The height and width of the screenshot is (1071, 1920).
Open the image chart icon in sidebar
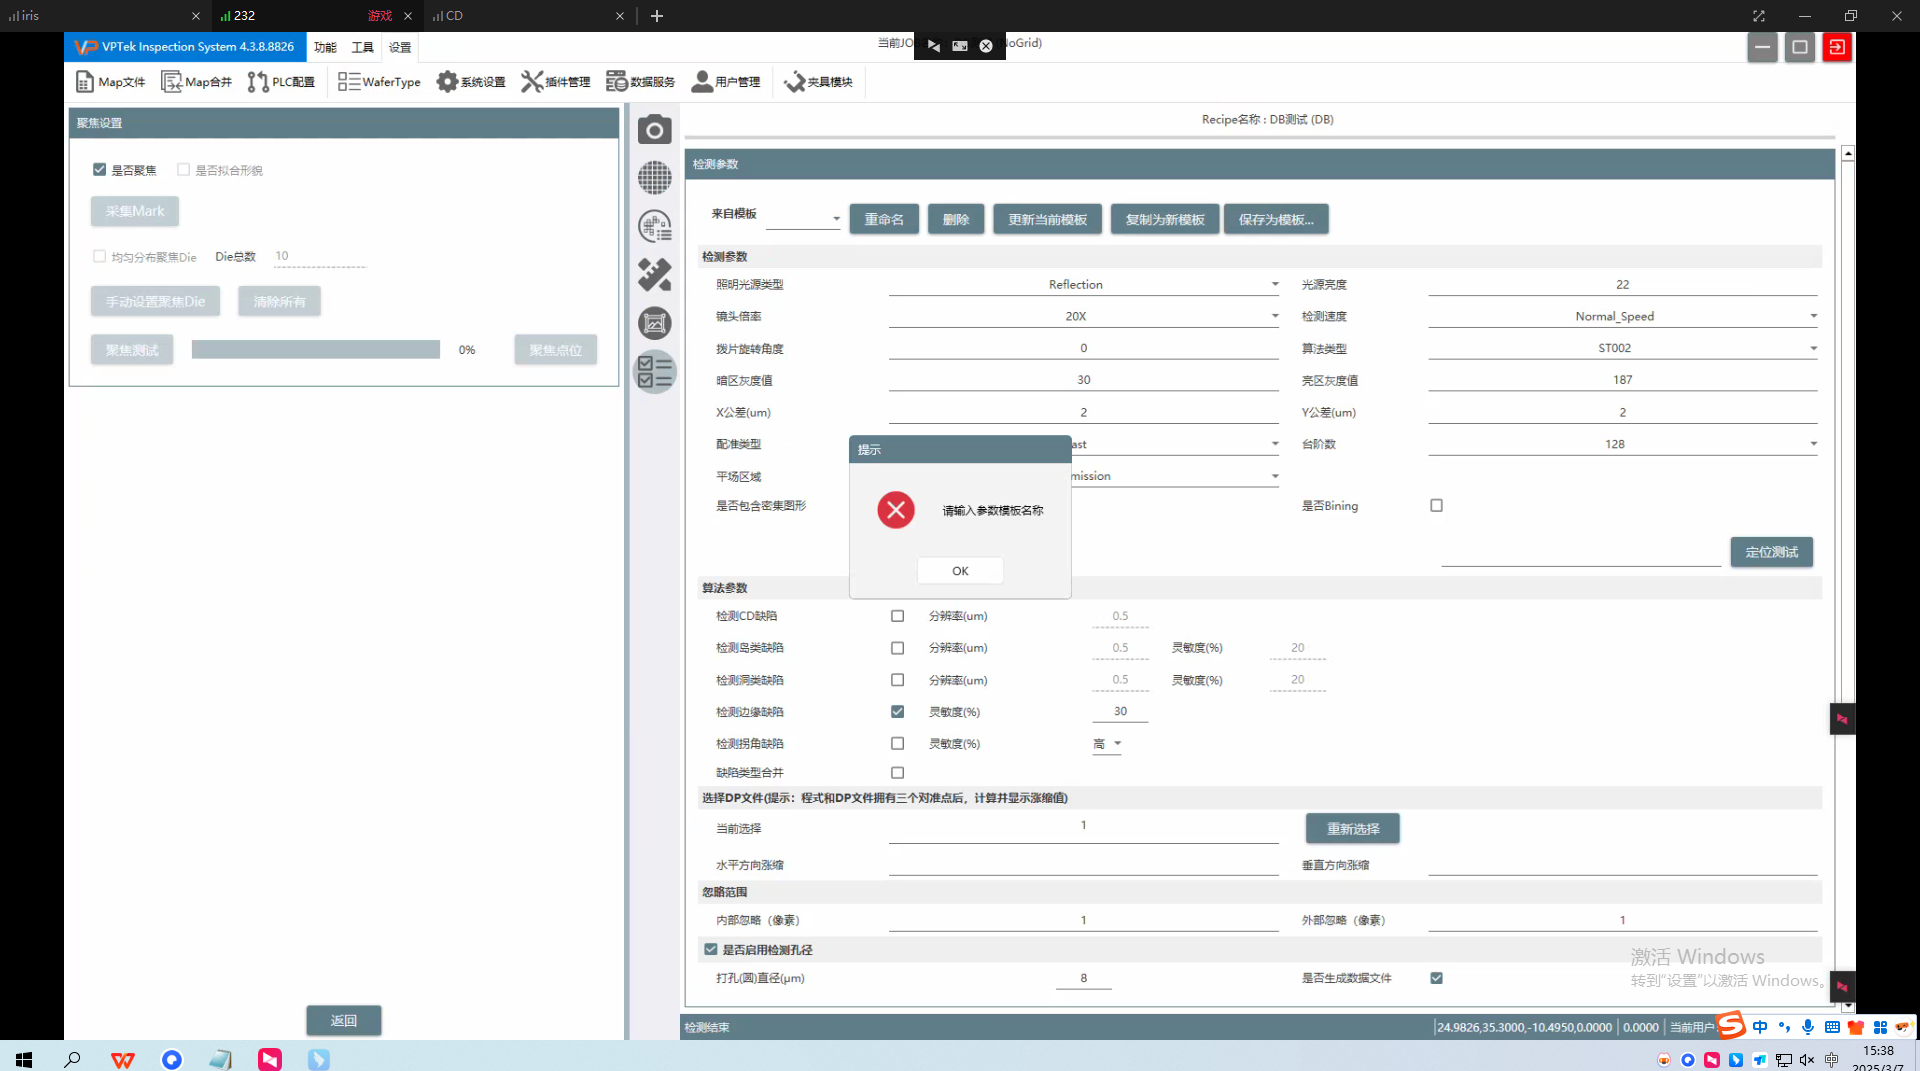(x=655, y=323)
